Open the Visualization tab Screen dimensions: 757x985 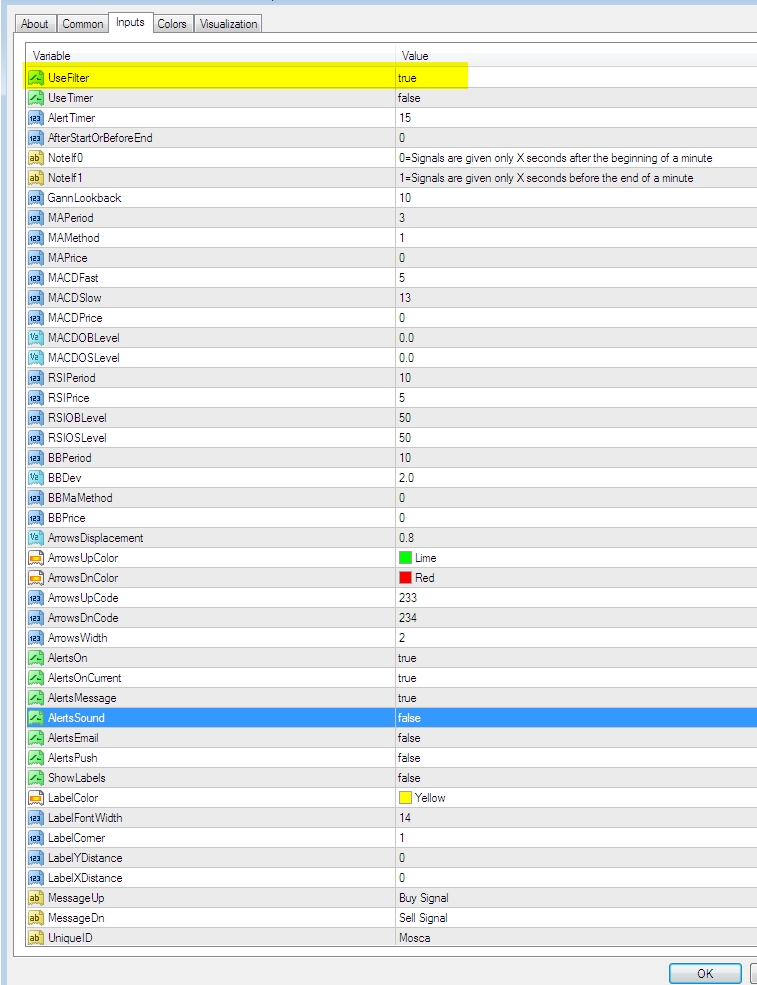click(229, 24)
